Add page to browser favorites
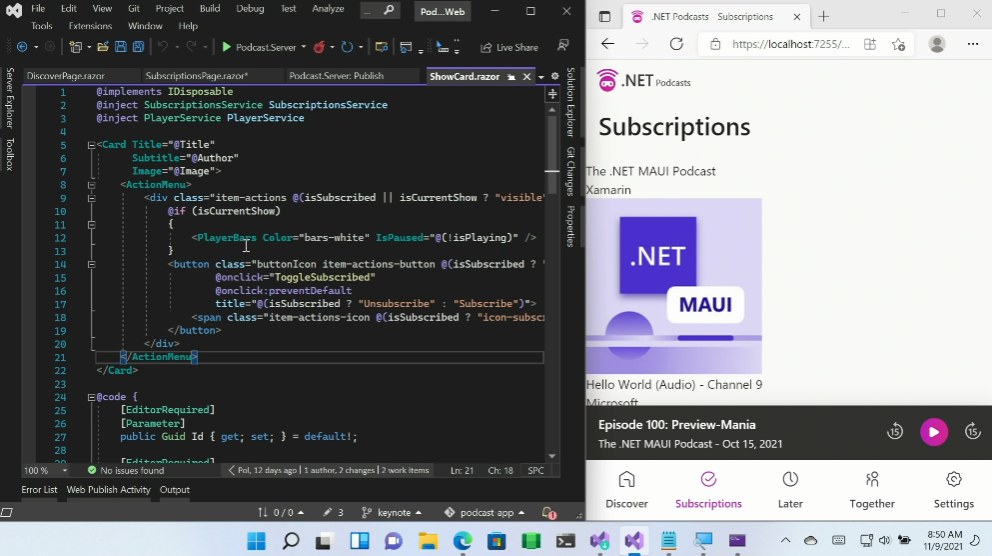Screen dimensions: 992x556 [x=898, y=44]
